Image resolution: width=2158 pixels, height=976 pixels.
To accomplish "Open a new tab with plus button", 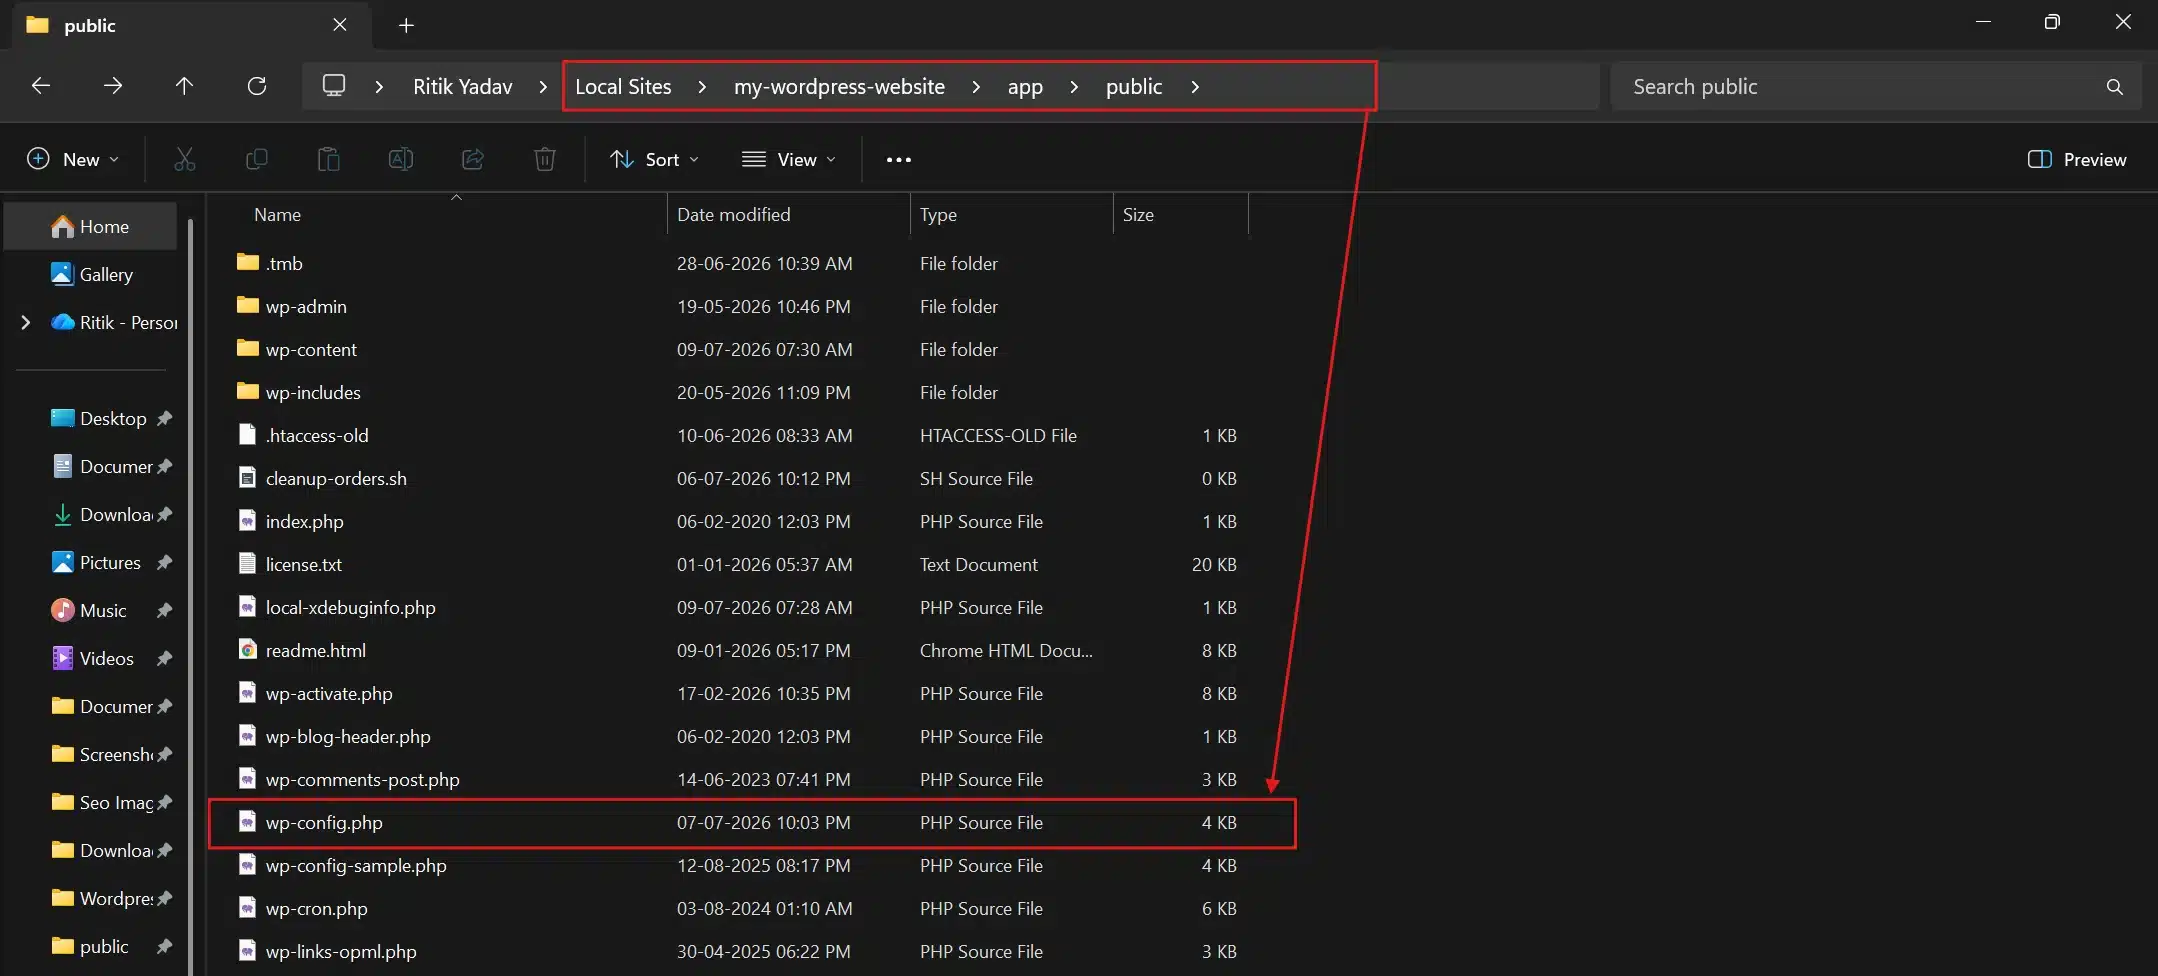I will click(x=406, y=25).
